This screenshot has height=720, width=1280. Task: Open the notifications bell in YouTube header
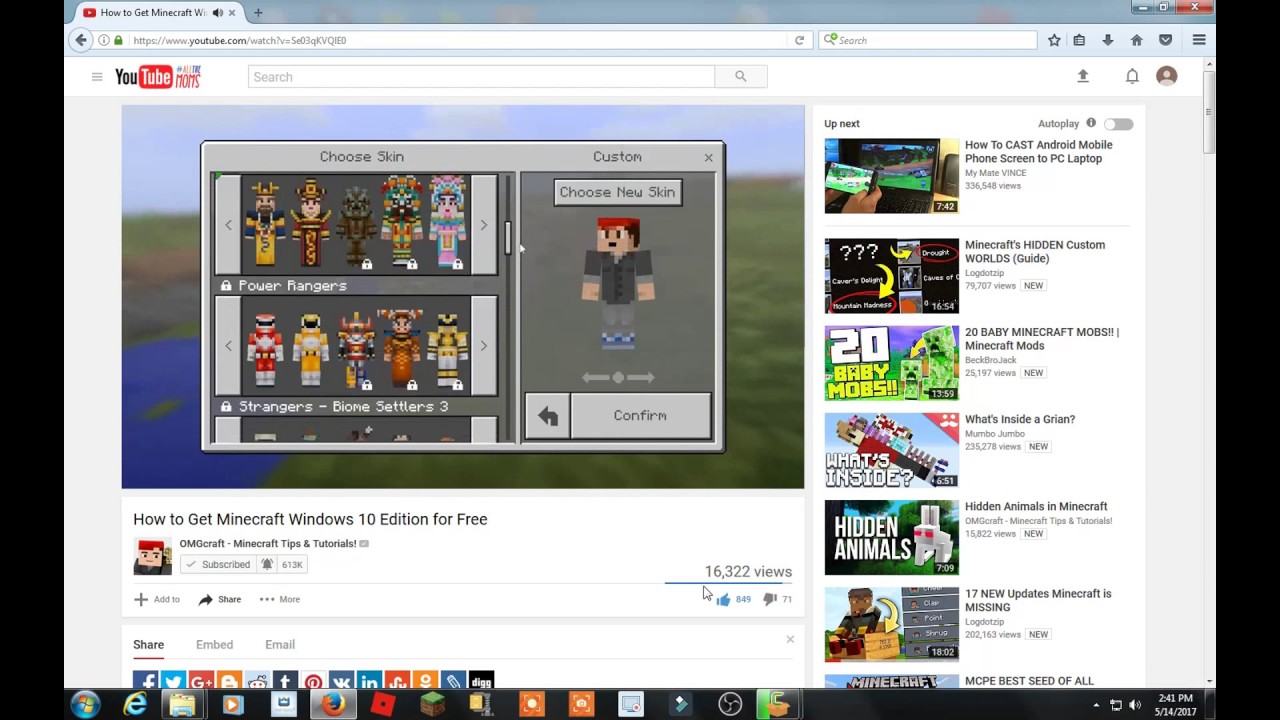(1132, 76)
